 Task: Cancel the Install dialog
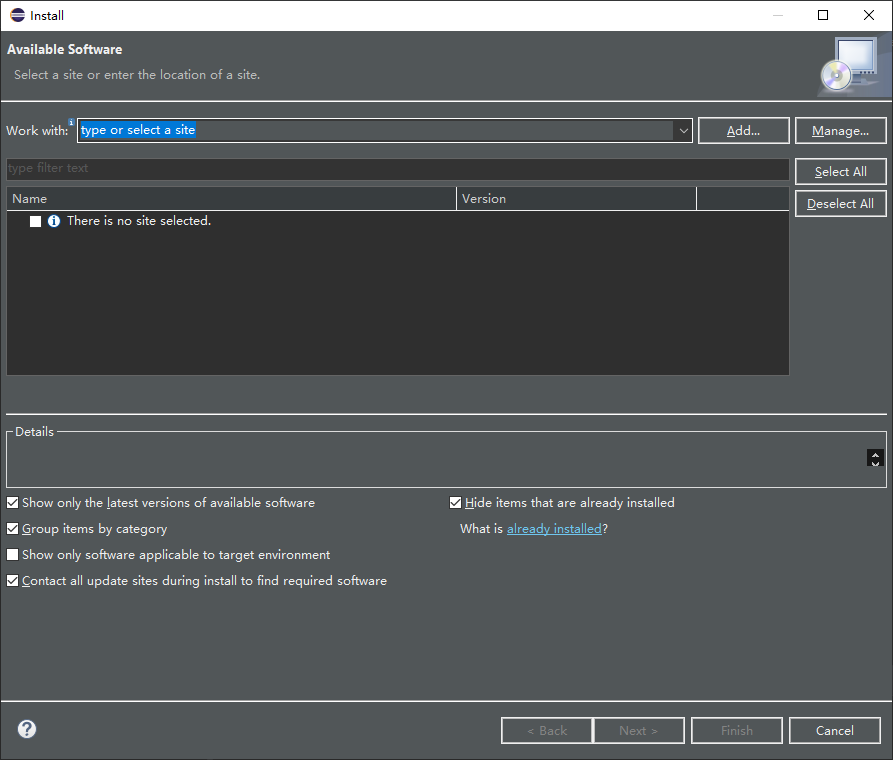click(x=834, y=730)
